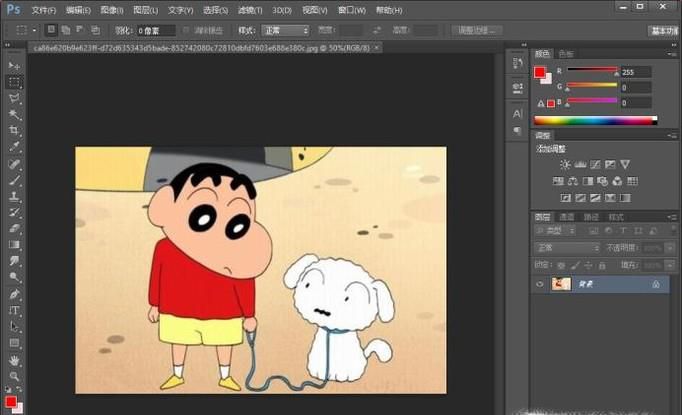The height and width of the screenshot is (415, 682).
Task: Open the 滤镜(T) menu
Action: pyautogui.click(x=250, y=10)
